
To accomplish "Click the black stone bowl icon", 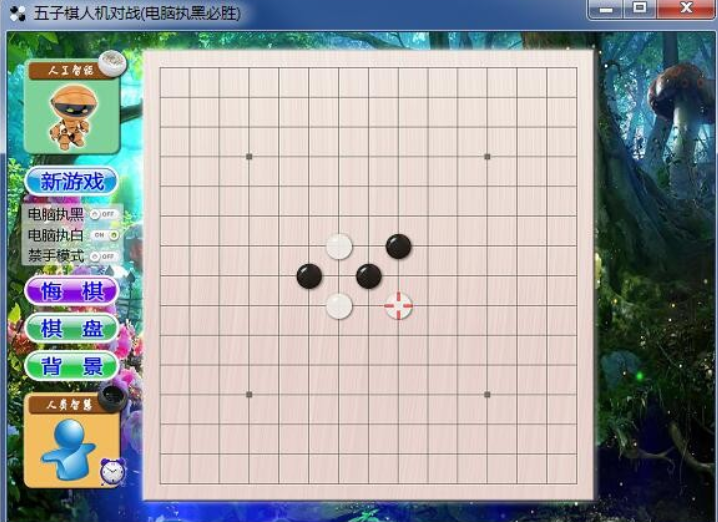I will 113,398.
